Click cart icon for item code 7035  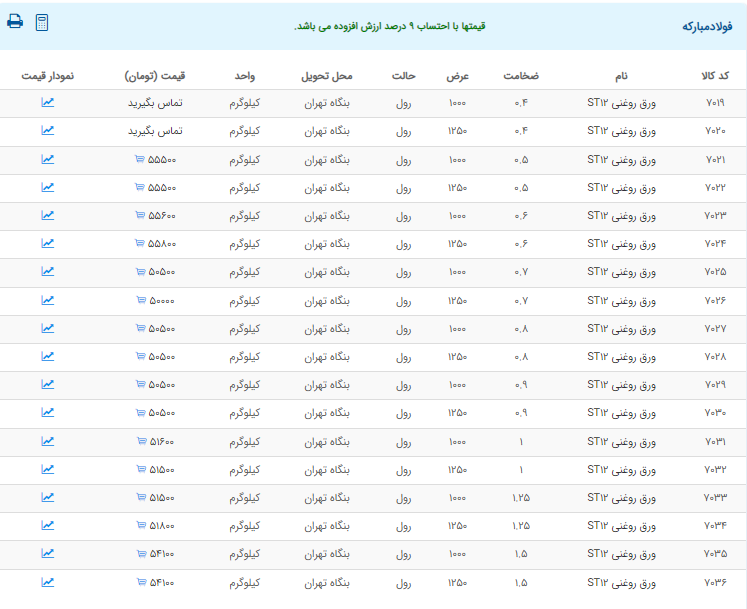pyautogui.click(x=139, y=554)
